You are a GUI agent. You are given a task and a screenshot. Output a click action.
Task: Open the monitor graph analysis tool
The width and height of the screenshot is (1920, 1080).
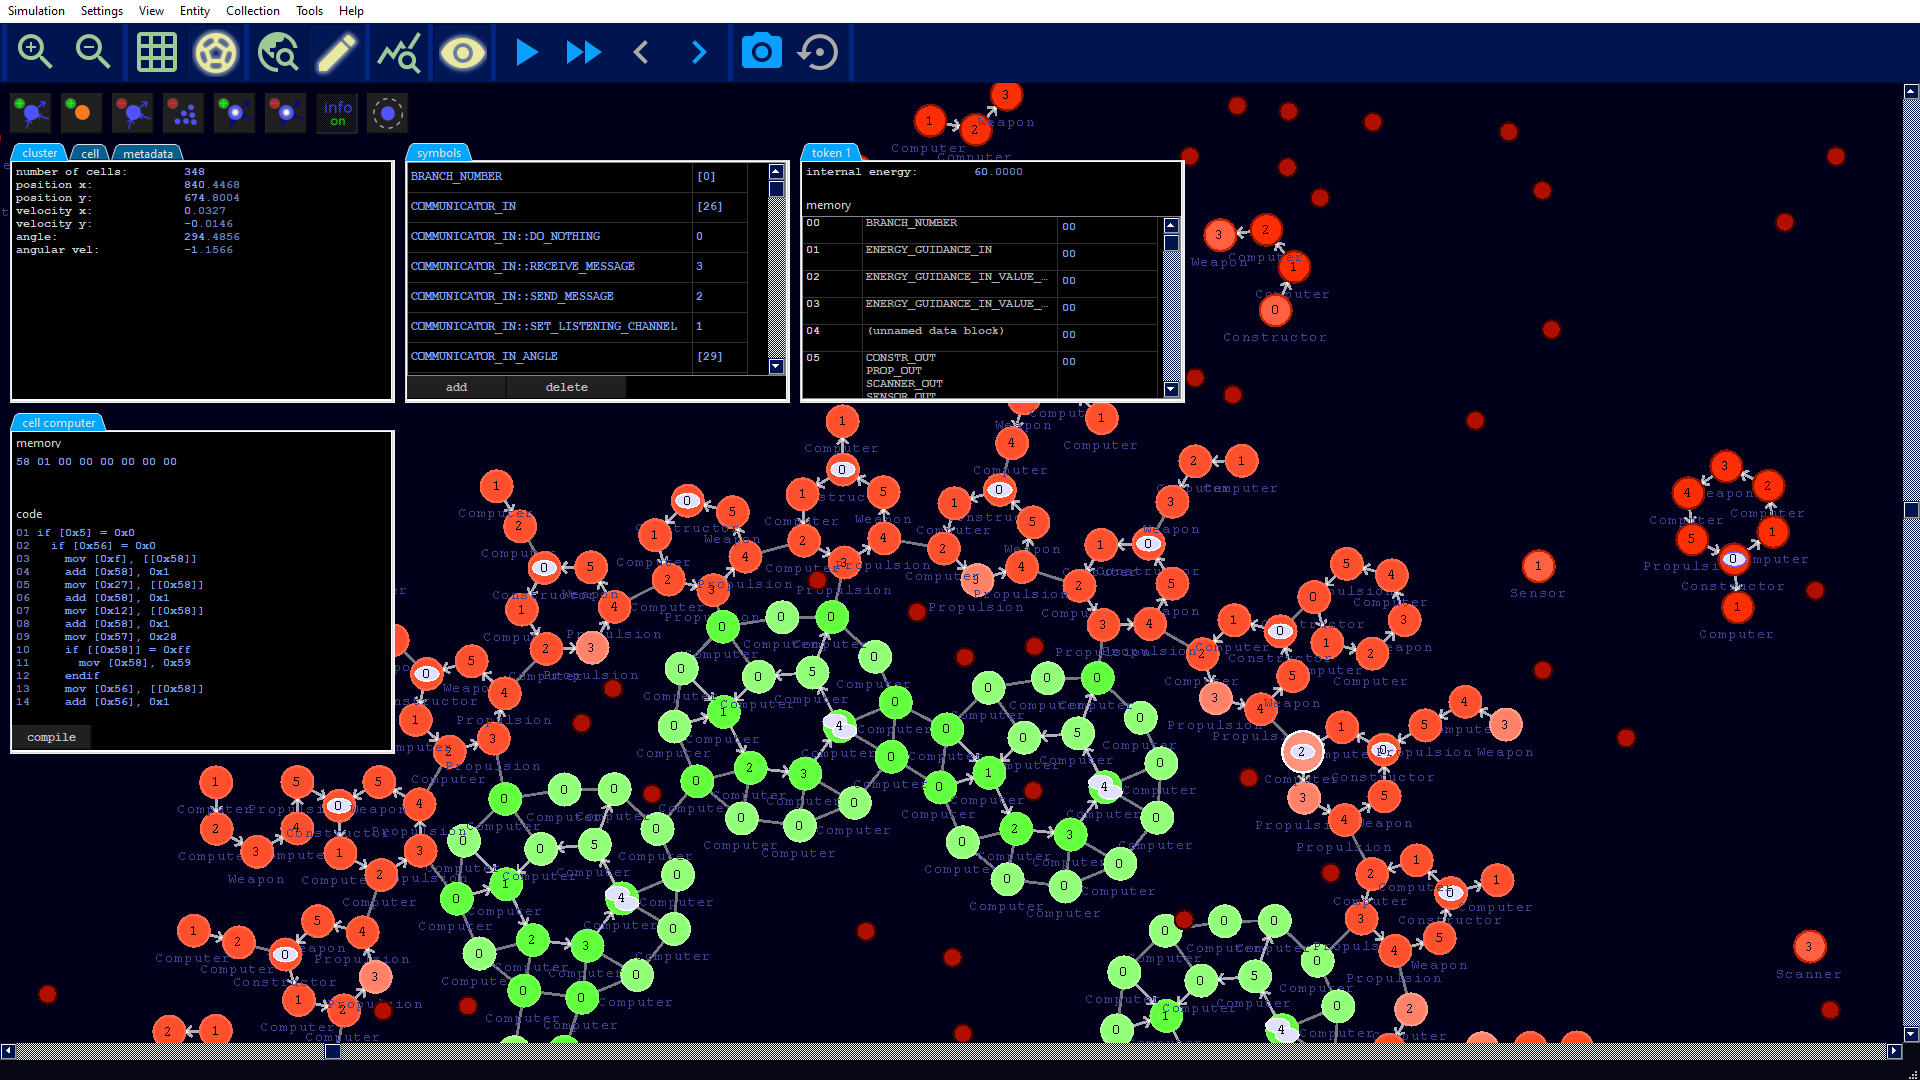tap(398, 52)
